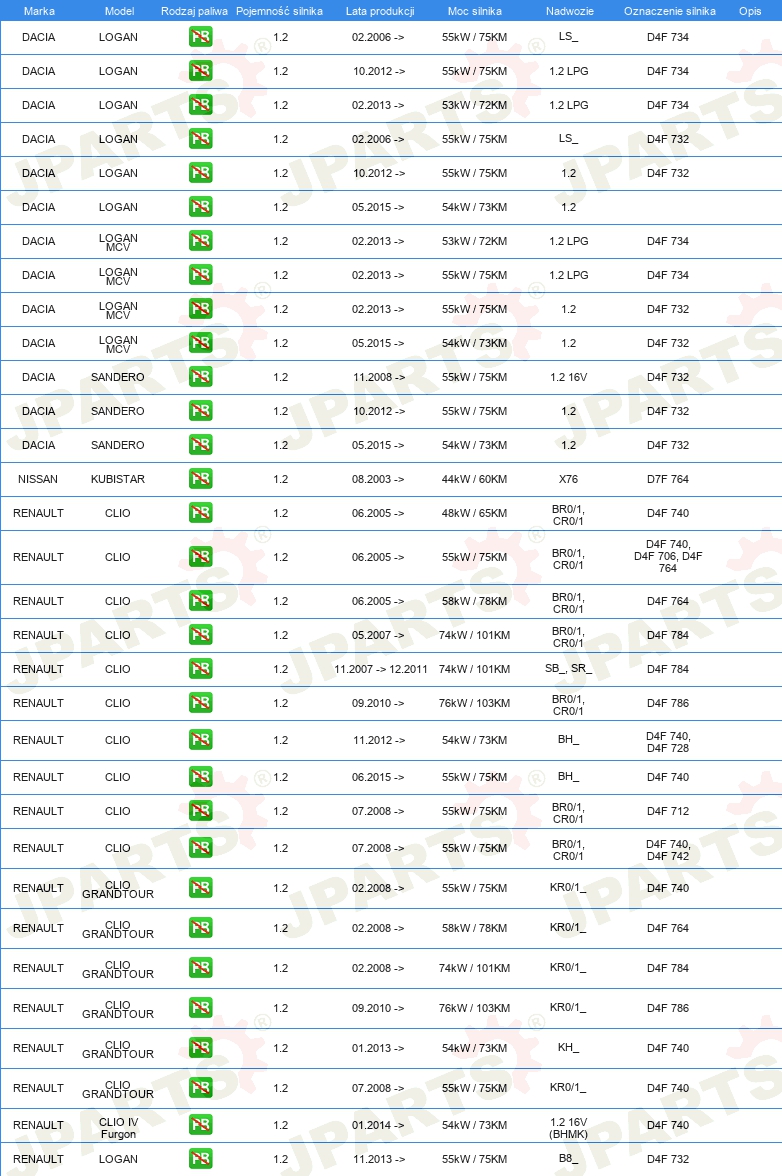The image size is (782, 1176).
Task: Click the Oznaczenie silnika column header
Action: 670,10
